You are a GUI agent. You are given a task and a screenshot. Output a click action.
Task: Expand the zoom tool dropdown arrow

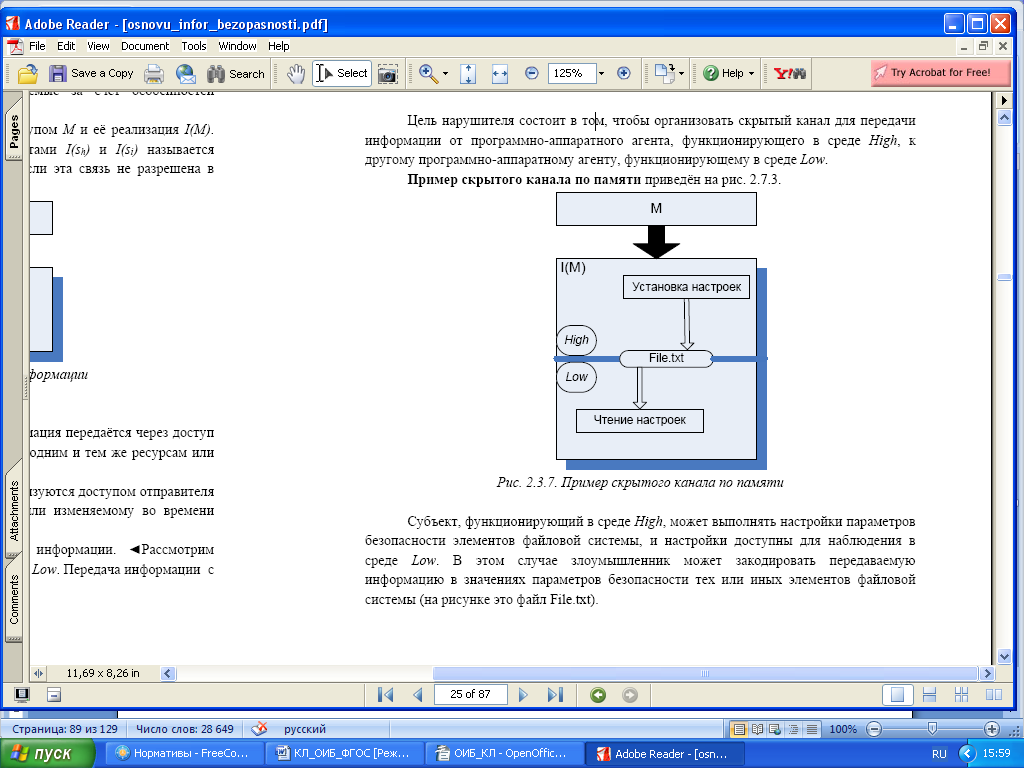pyautogui.click(x=445, y=74)
